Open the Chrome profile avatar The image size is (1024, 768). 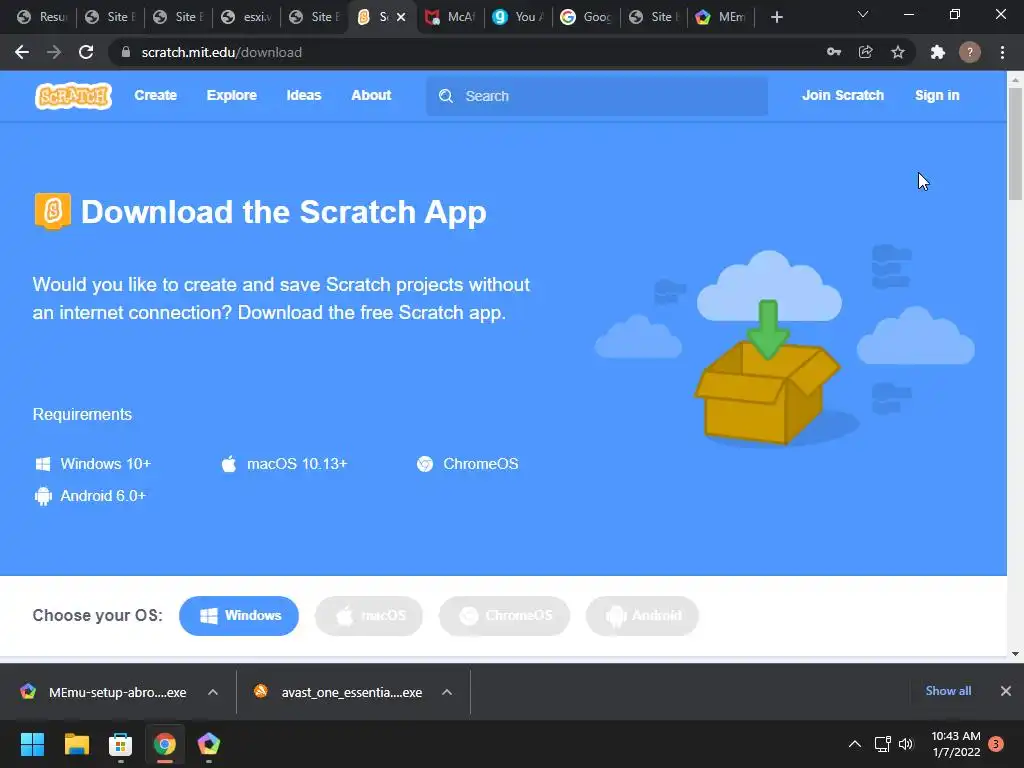(x=970, y=52)
